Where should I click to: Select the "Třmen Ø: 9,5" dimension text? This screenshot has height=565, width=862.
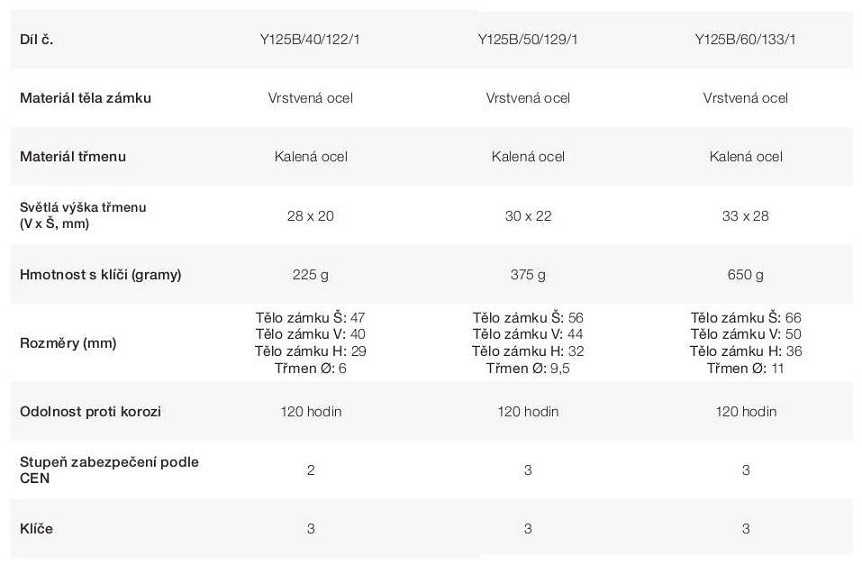click(528, 369)
